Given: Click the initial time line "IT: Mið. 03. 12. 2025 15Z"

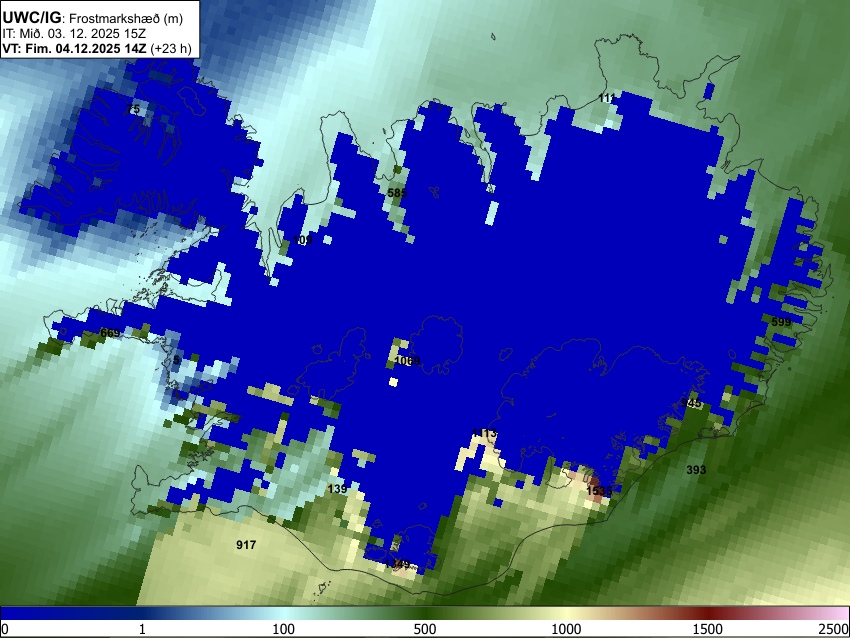Looking at the screenshot, I should click(x=74, y=34).
